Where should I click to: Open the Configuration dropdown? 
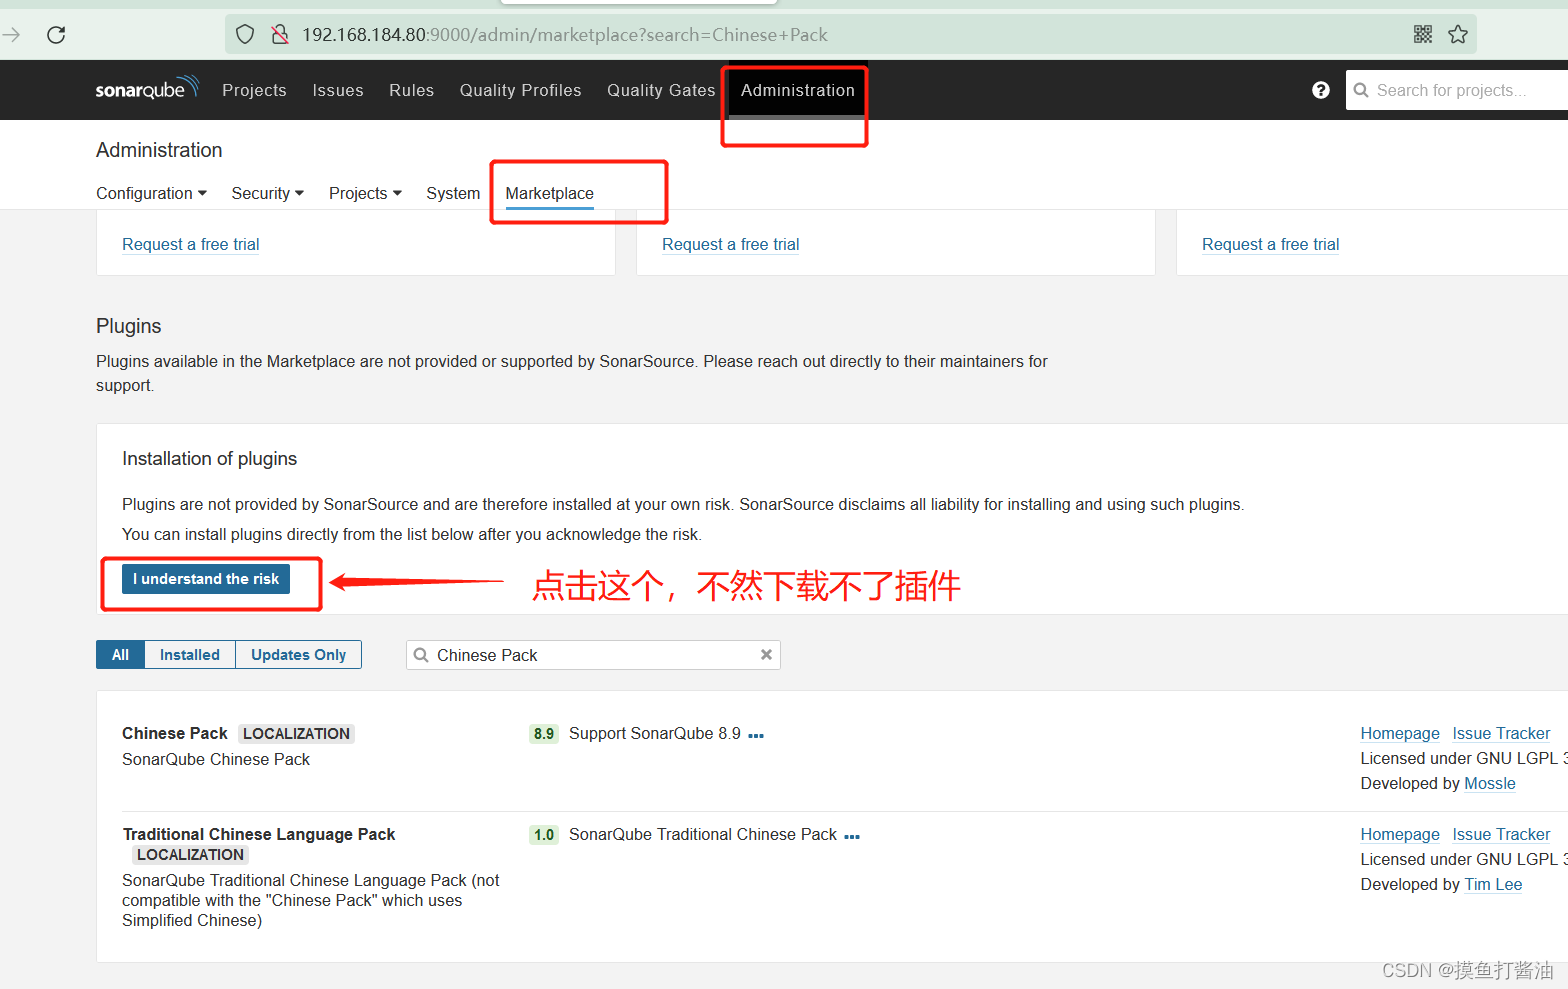click(151, 193)
